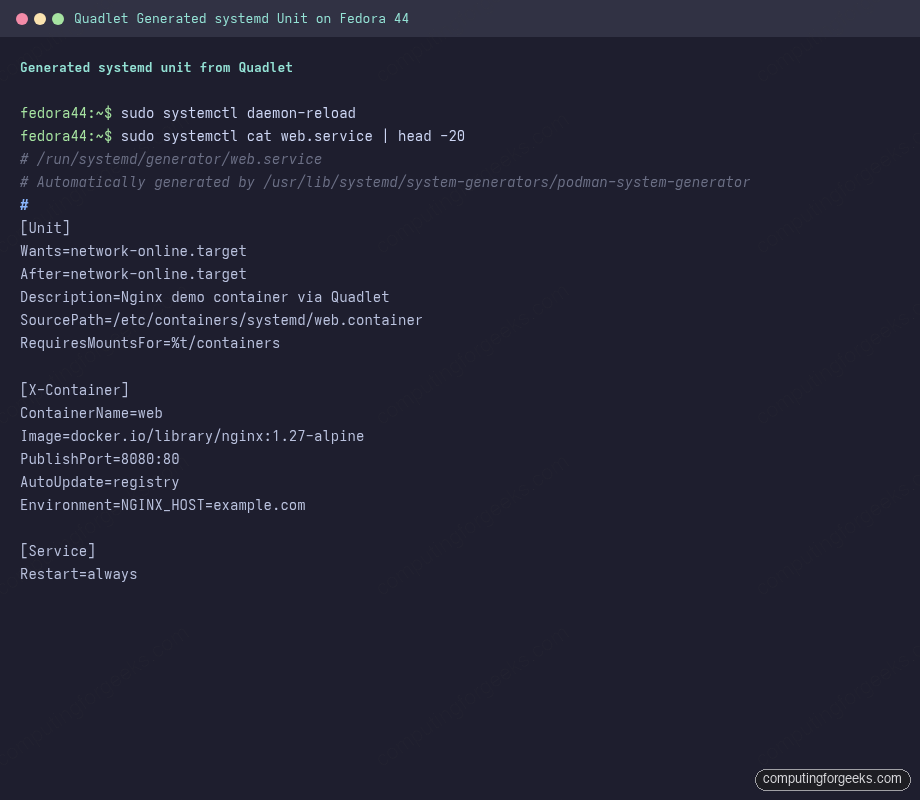Click the yellow minimize window dot
The width and height of the screenshot is (920, 800).
pos(40,19)
